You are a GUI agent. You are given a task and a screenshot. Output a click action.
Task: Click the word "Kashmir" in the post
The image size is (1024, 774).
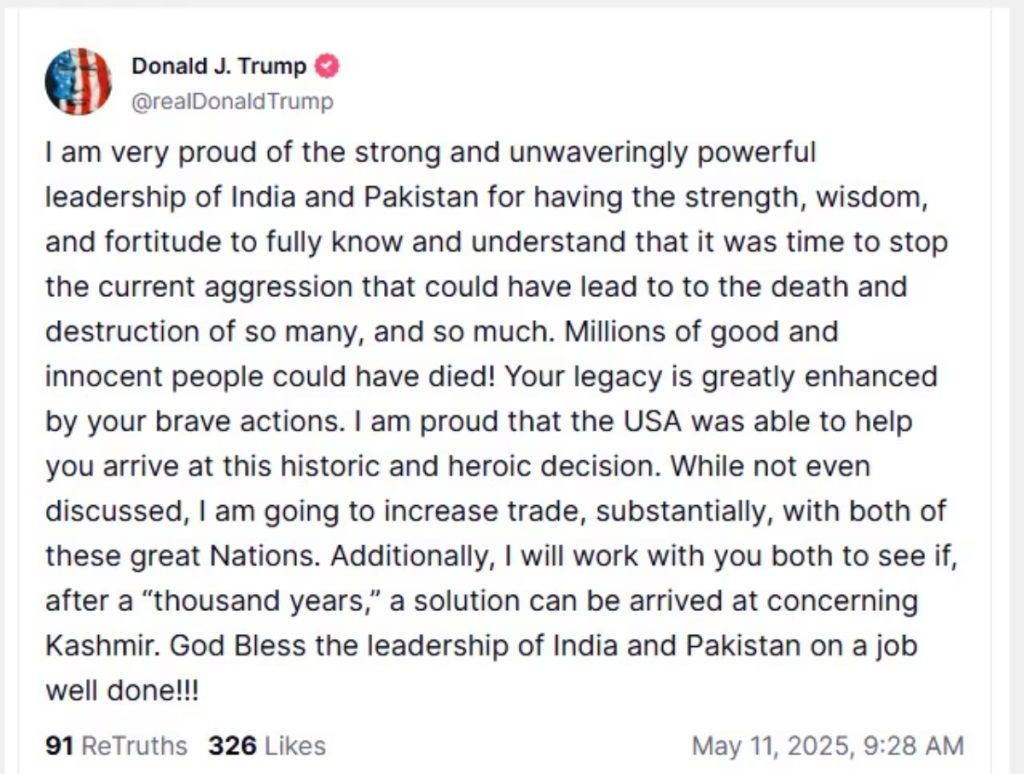[101, 645]
